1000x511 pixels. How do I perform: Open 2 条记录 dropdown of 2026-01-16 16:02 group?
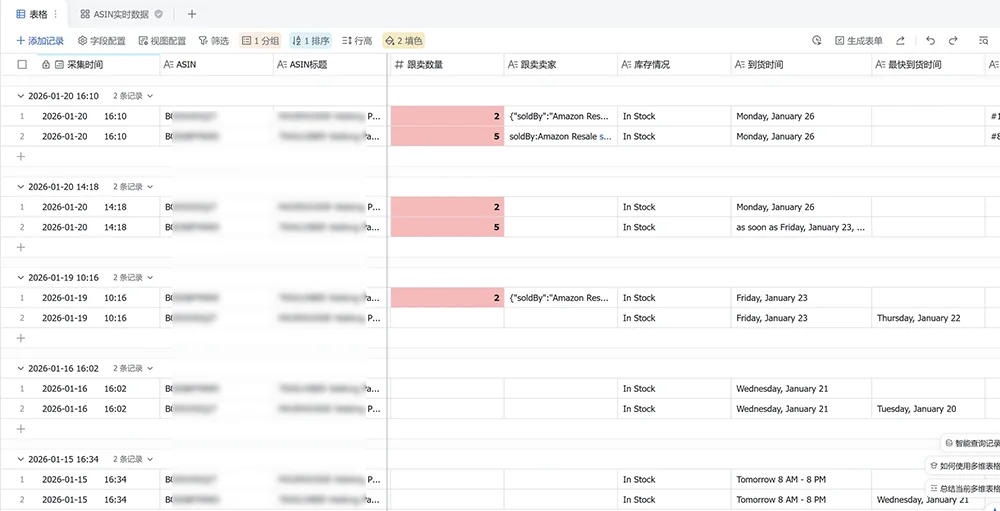click(x=133, y=368)
